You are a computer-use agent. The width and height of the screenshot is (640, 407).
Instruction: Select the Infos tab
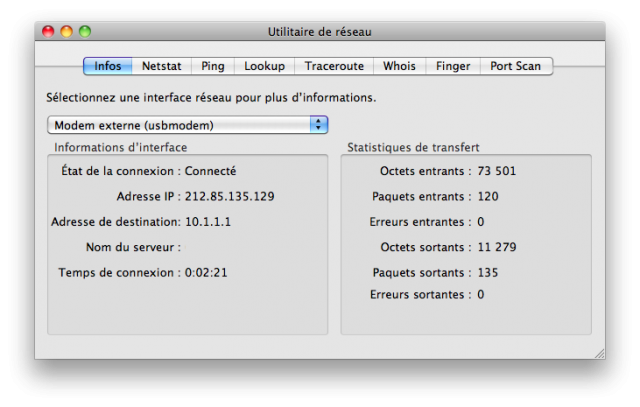point(108,66)
